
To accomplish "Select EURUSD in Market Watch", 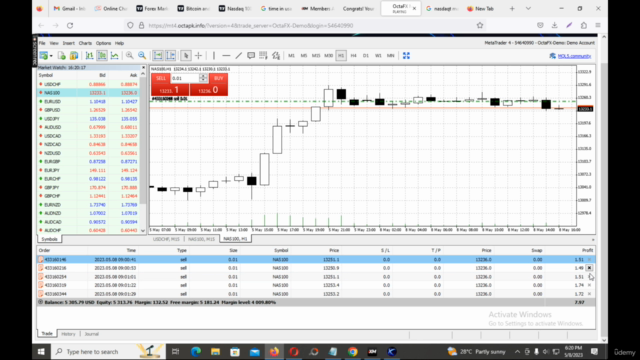I will tap(89, 101).
